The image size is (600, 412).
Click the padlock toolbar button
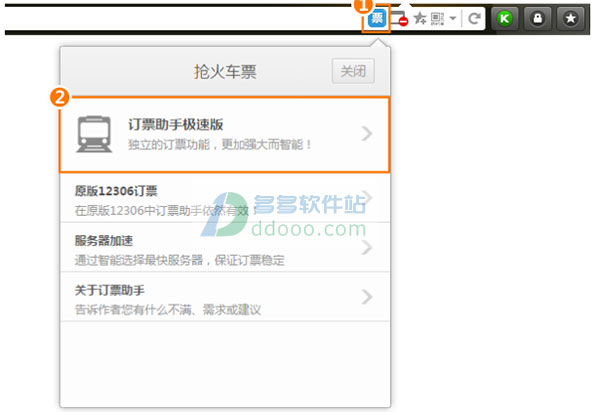pos(538,18)
